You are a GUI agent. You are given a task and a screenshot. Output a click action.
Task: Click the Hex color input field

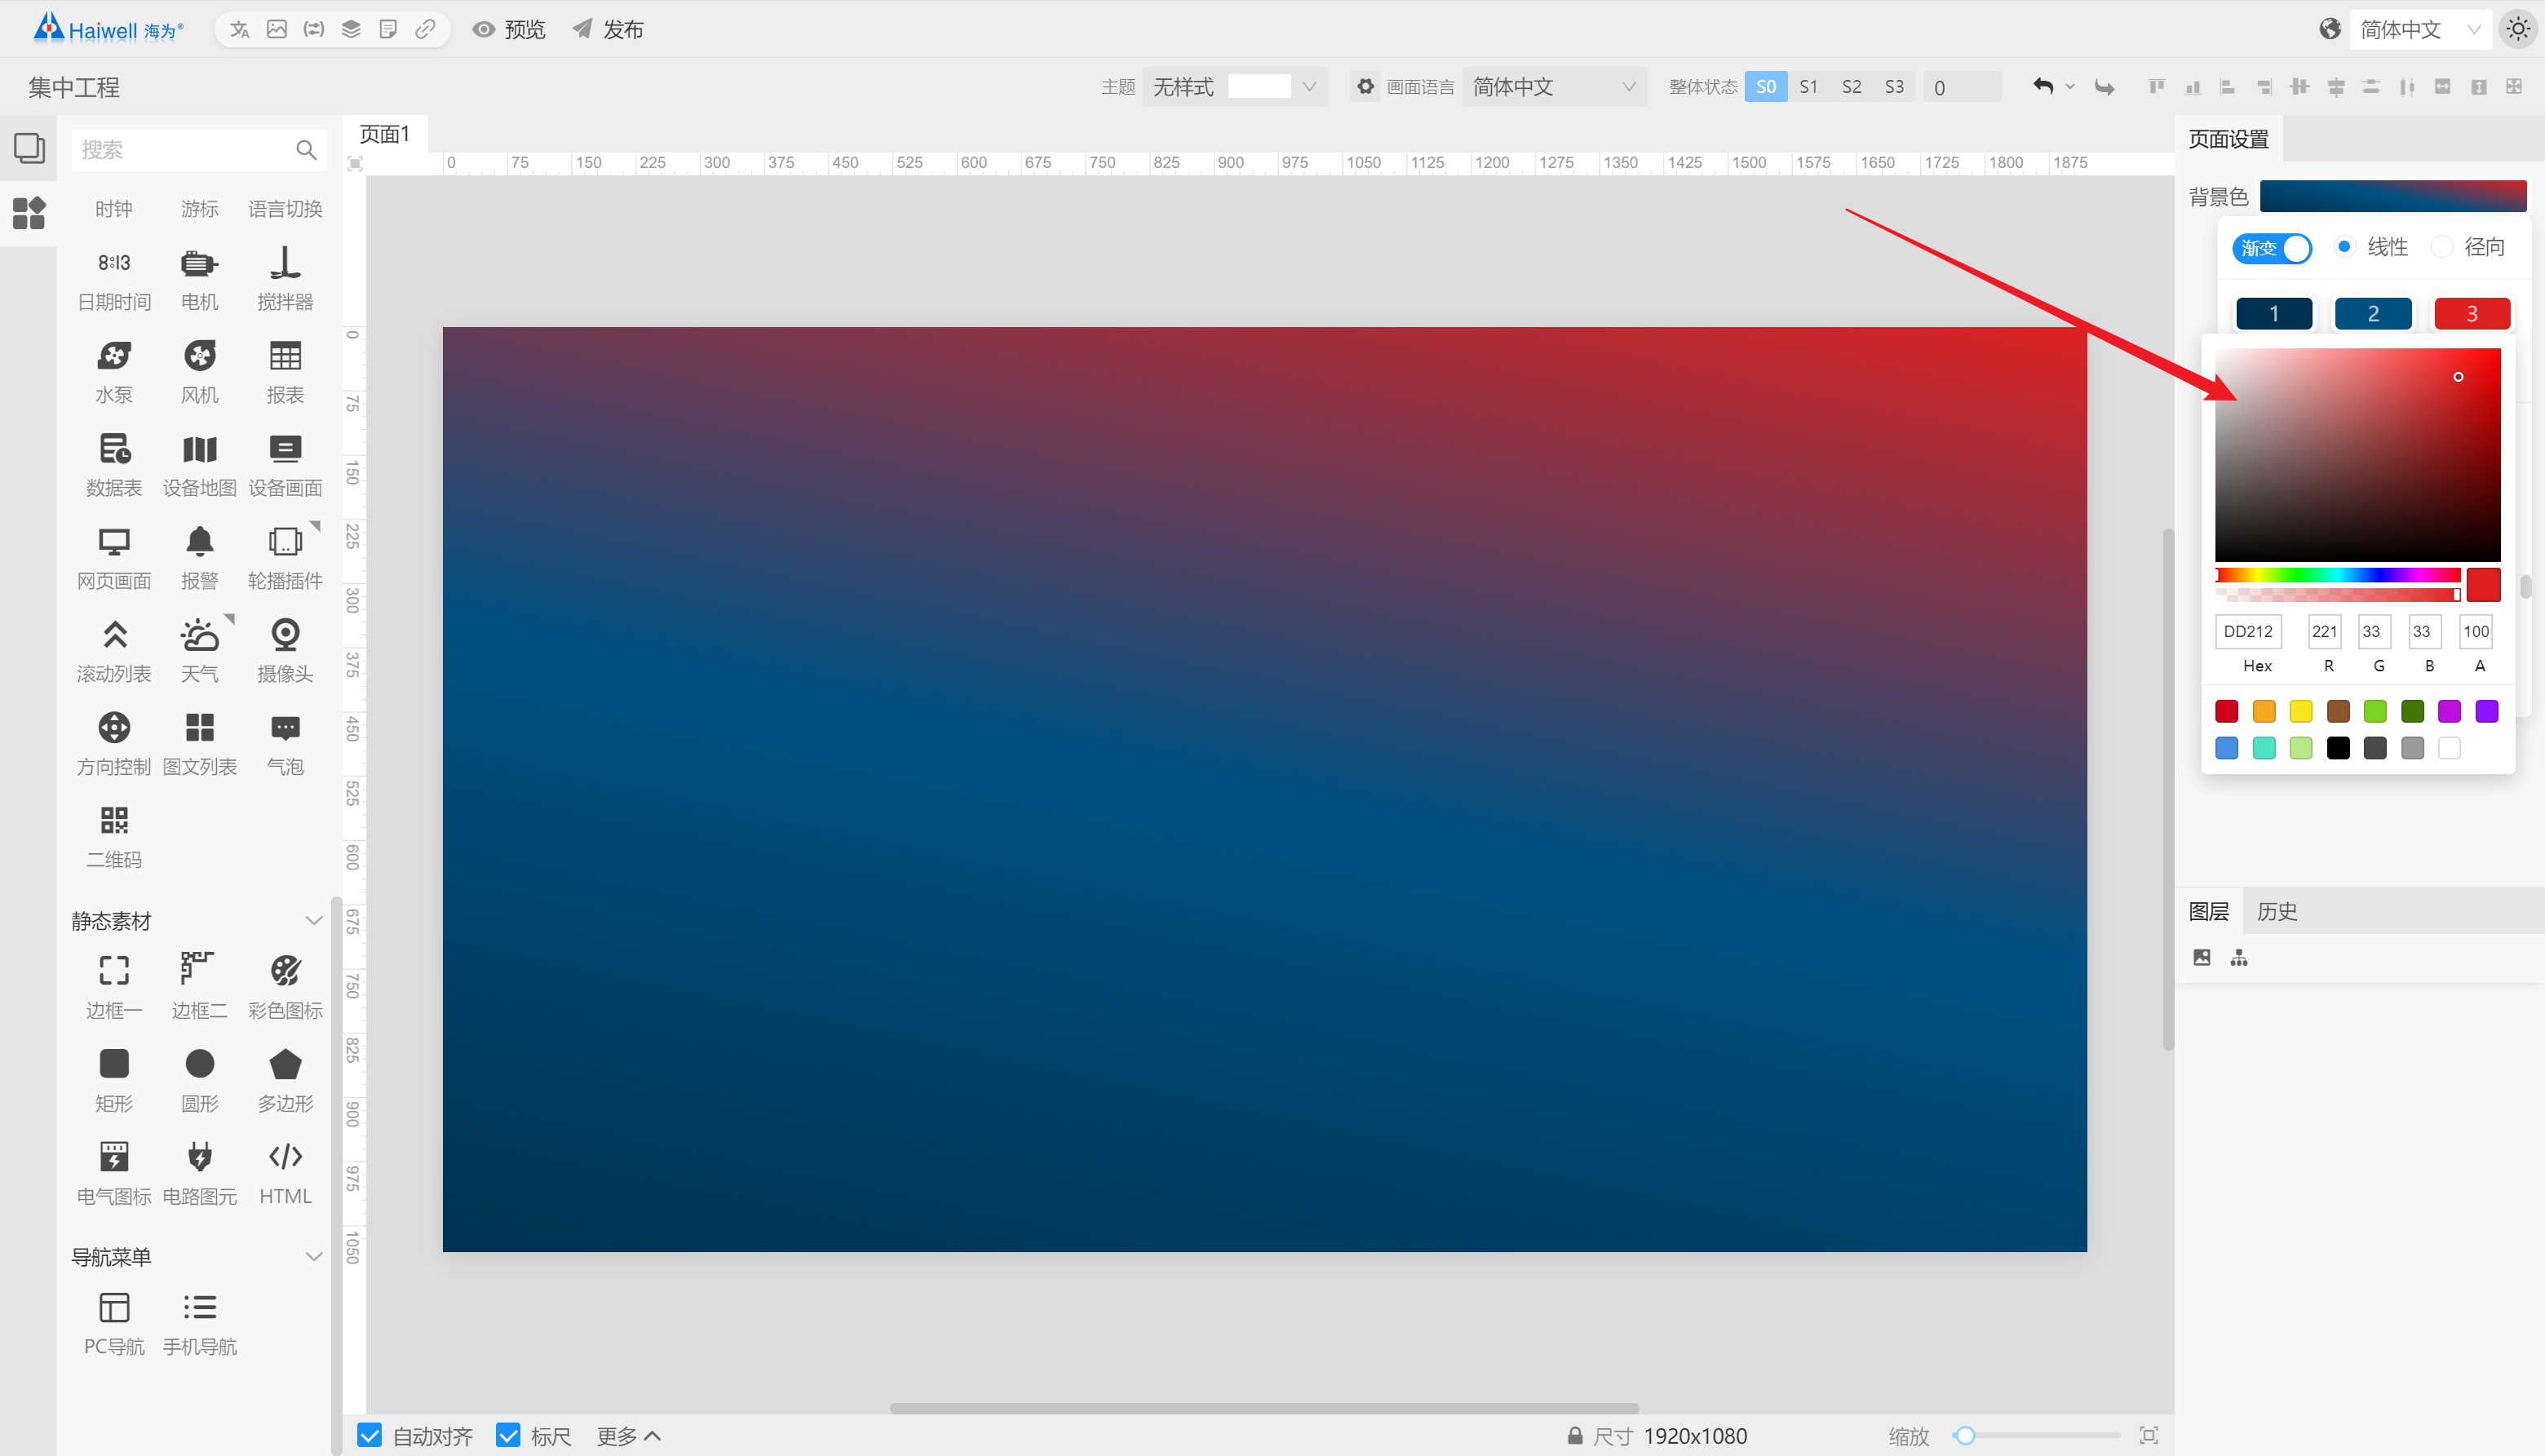pyautogui.click(x=2253, y=631)
